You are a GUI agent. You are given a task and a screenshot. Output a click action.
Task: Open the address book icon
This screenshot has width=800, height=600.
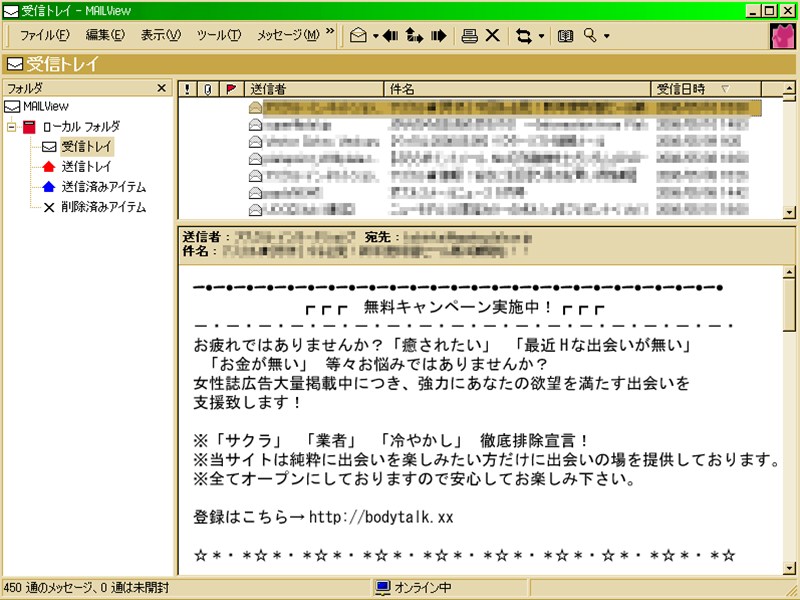coord(566,36)
